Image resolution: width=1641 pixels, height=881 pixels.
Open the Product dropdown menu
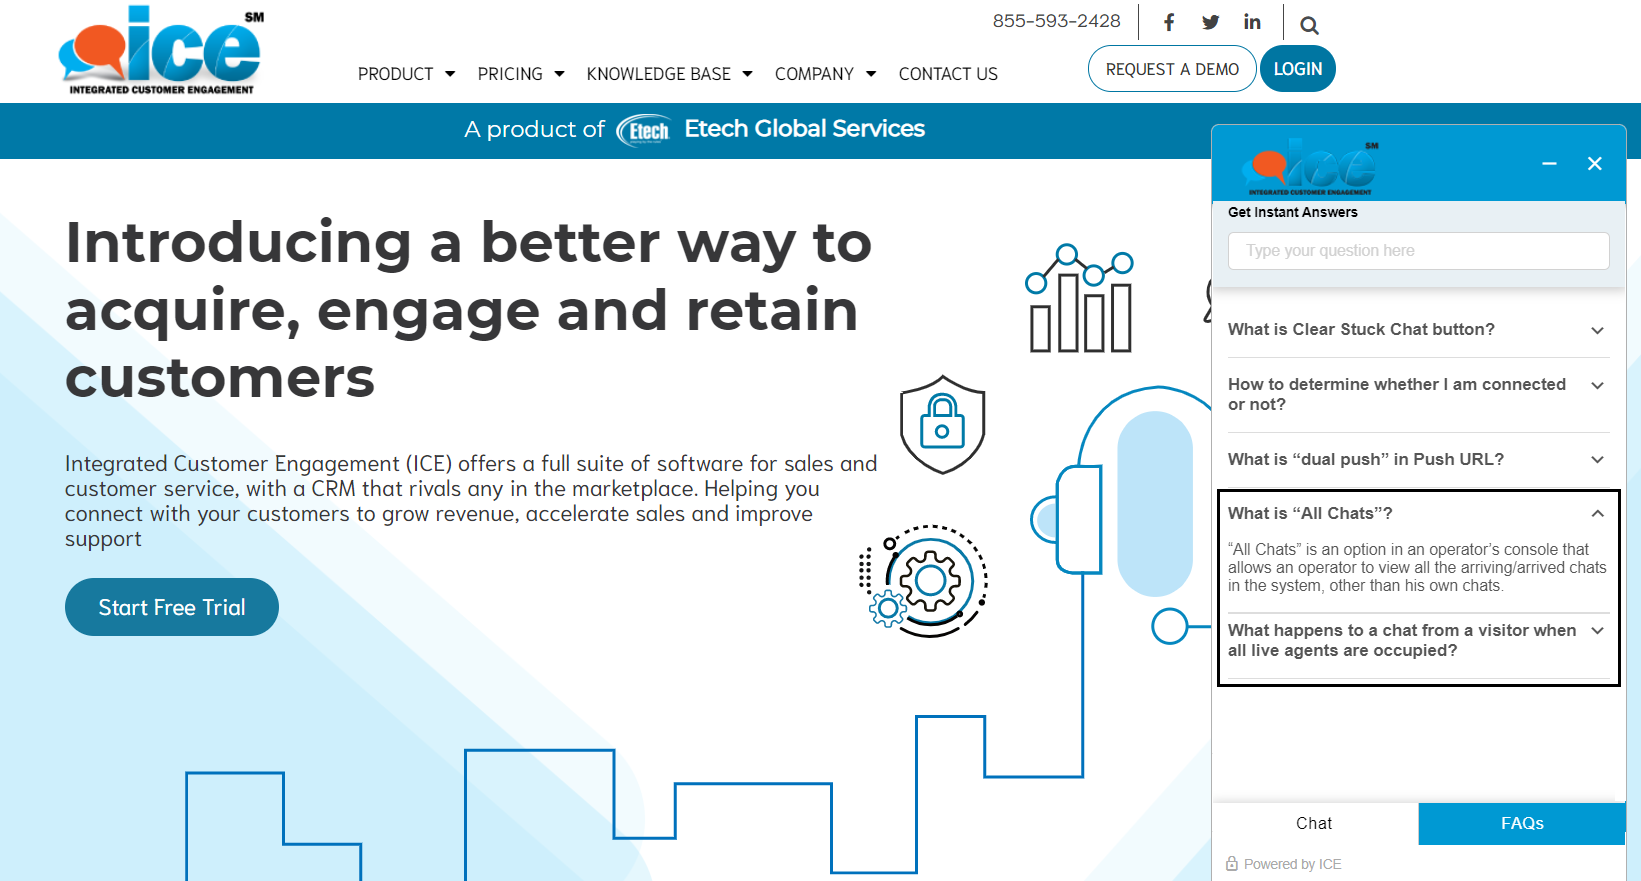(x=406, y=74)
